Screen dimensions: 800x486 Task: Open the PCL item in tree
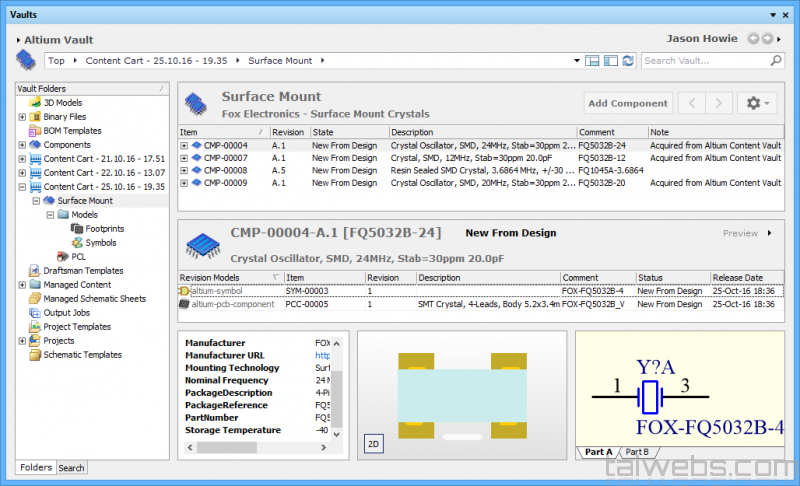click(x=78, y=256)
